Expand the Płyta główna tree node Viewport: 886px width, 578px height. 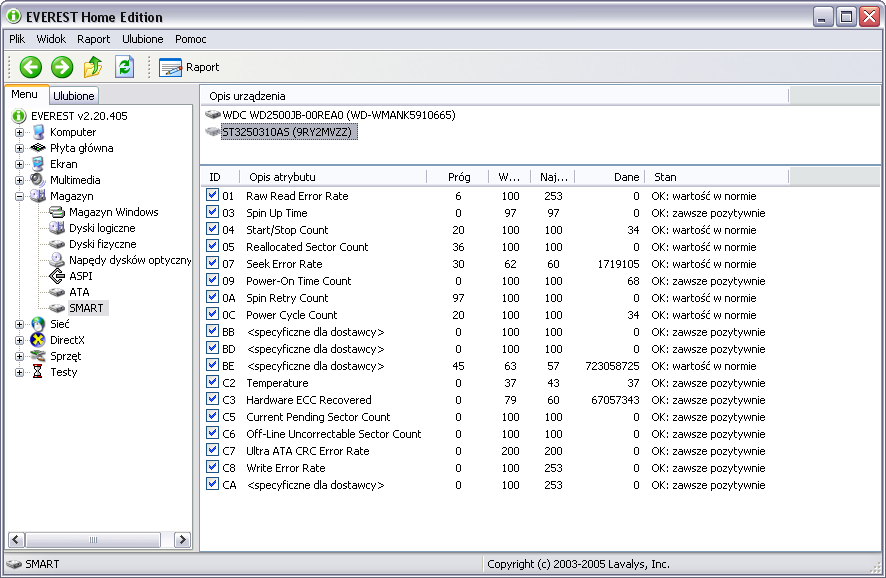19,148
